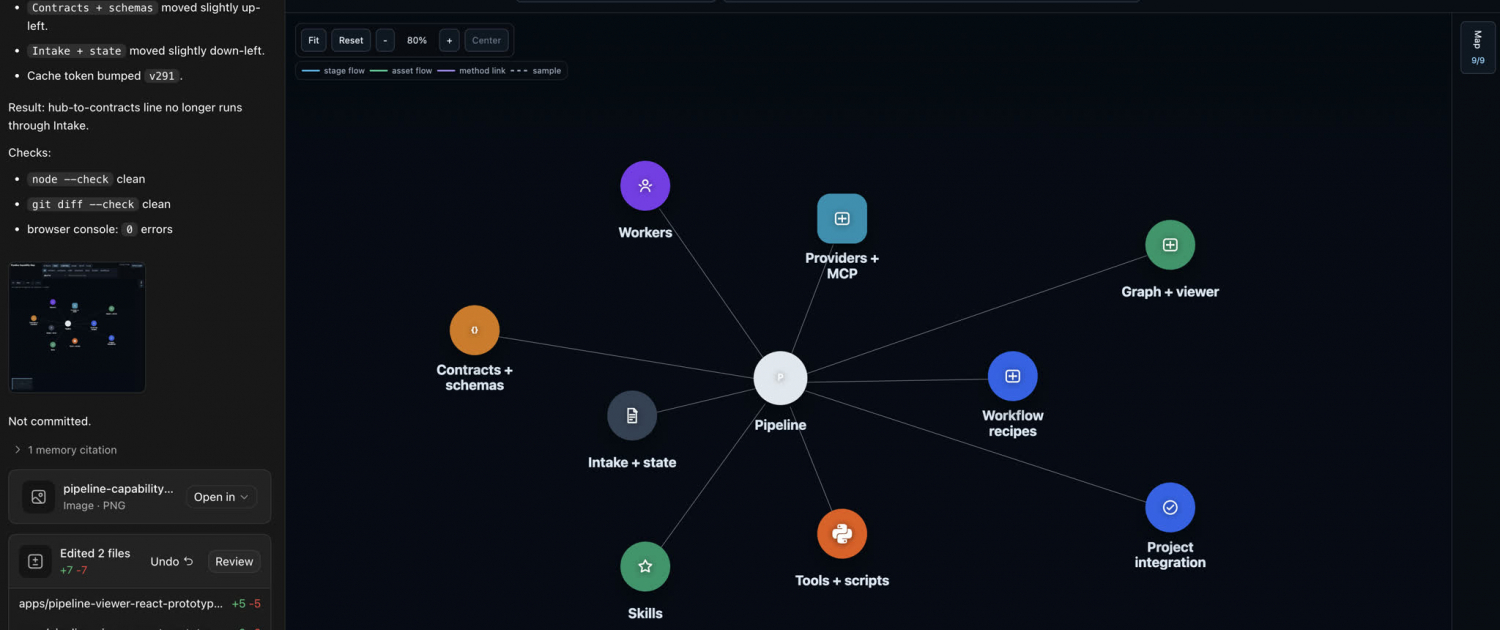Screen dimensions: 1500x630
Task: Click the orange Contracts + schemas node
Action: click(474, 330)
